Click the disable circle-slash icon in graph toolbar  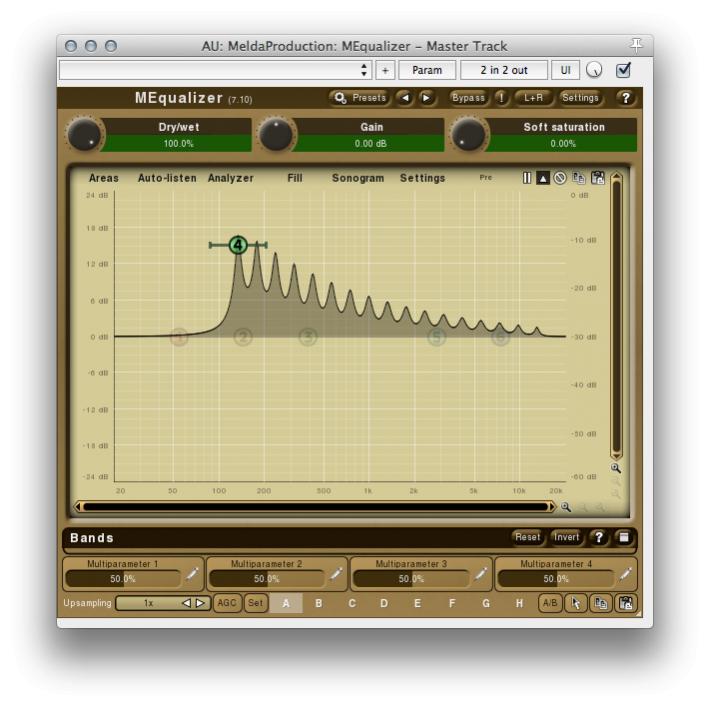tap(560, 178)
